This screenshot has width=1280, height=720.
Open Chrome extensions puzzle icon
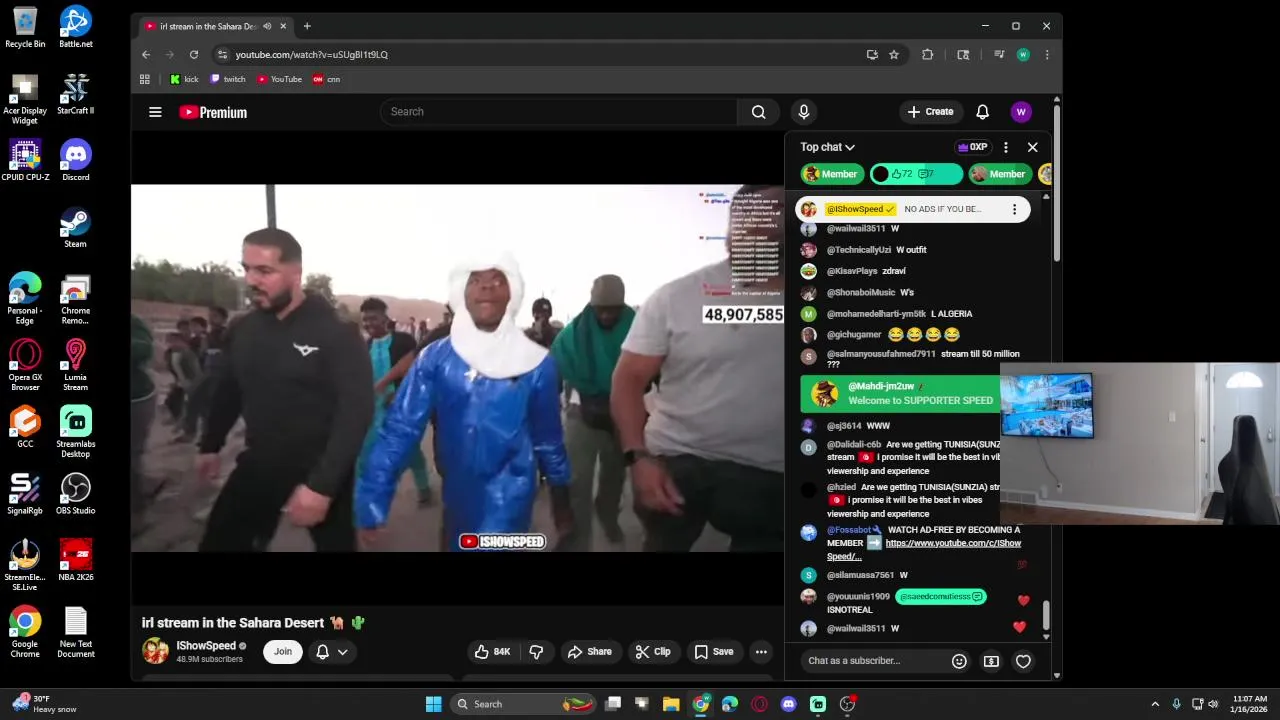(x=927, y=55)
